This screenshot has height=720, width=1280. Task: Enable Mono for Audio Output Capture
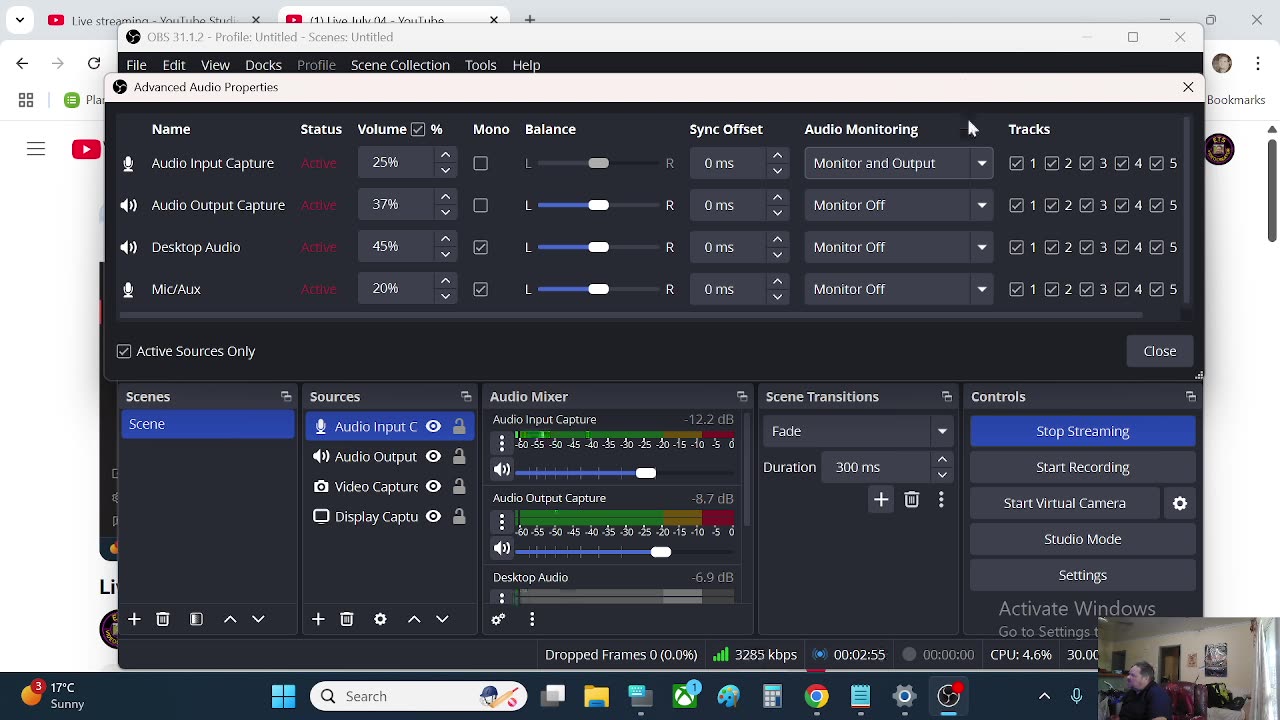click(481, 205)
